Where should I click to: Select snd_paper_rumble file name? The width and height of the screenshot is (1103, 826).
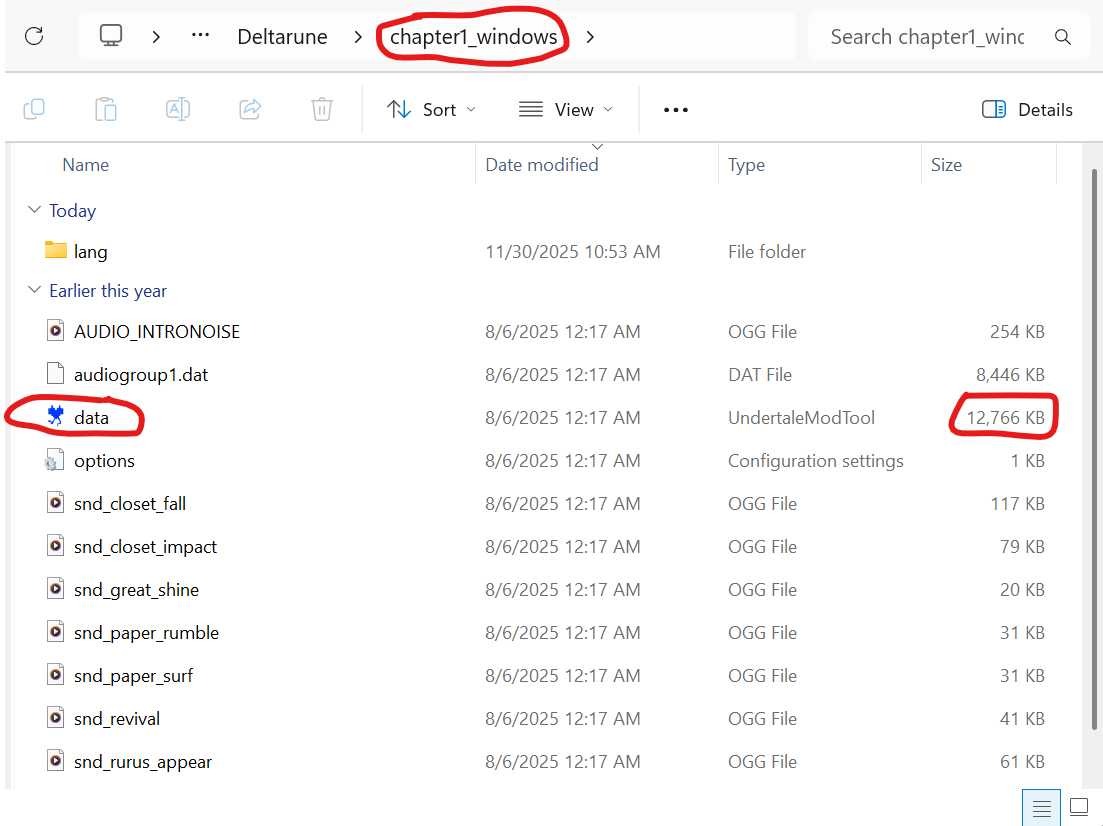click(x=146, y=633)
